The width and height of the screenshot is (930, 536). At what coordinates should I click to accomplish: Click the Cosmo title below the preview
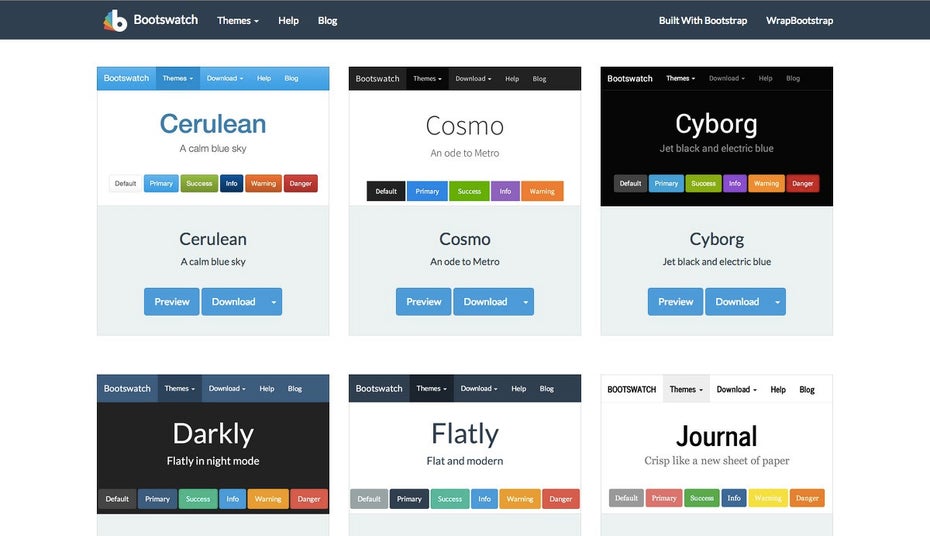[x=465, y=239]
